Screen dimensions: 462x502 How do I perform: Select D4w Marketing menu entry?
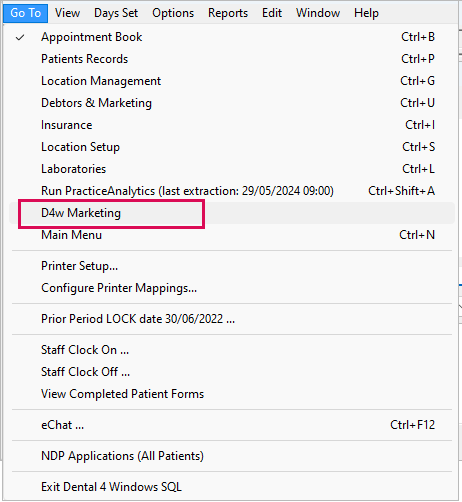pyautogui.click(x=232, y=213)
